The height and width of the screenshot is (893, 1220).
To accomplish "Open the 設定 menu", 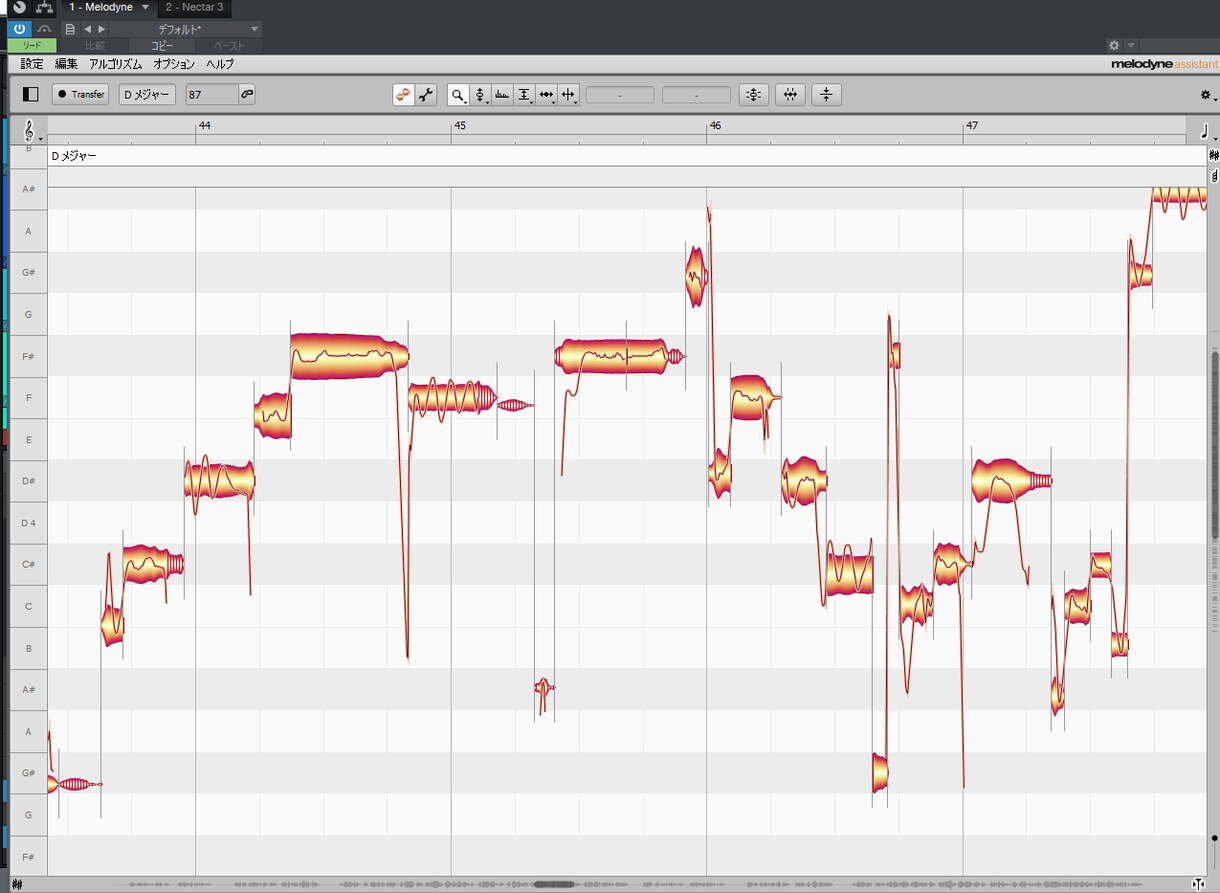I will coord(32,64).
